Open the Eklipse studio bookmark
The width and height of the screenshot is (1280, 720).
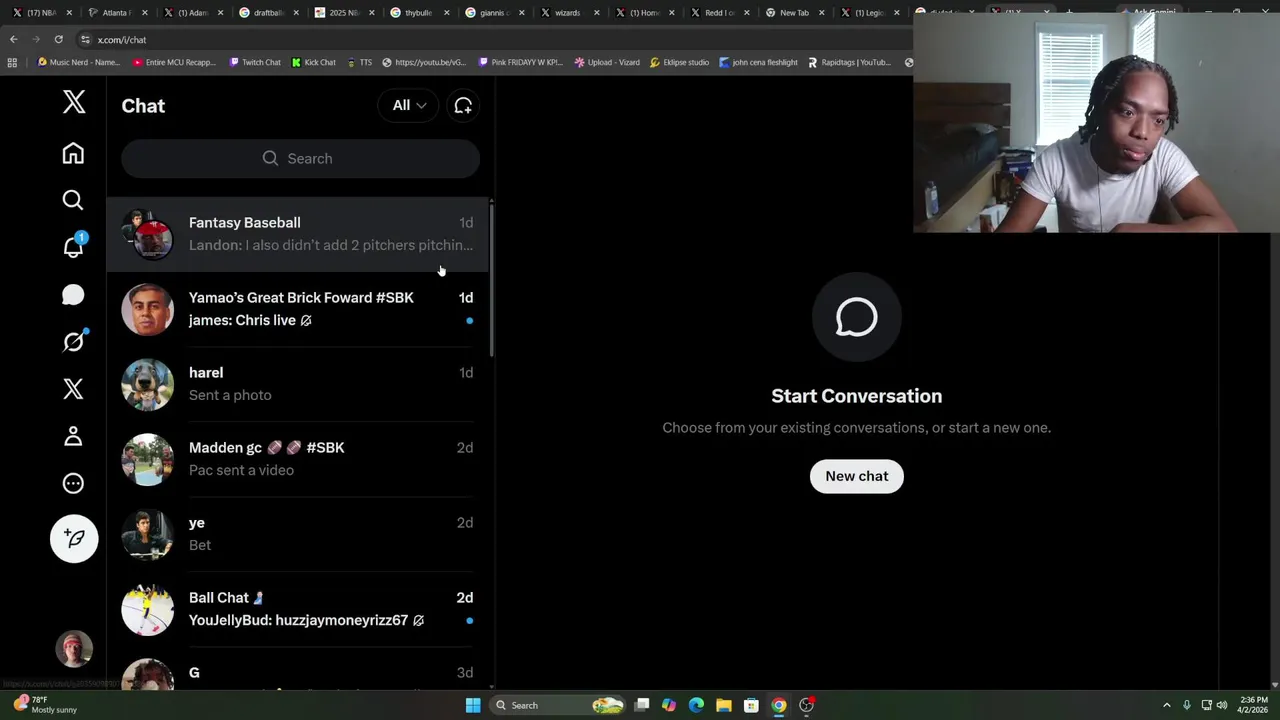680,62
